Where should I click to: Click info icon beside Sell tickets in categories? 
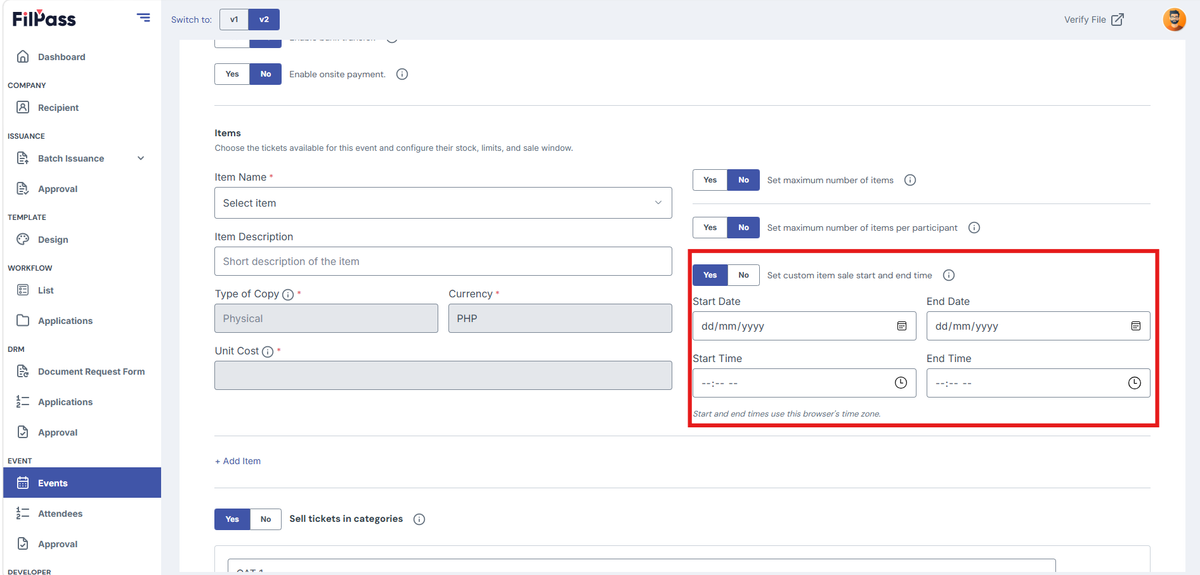419,519
